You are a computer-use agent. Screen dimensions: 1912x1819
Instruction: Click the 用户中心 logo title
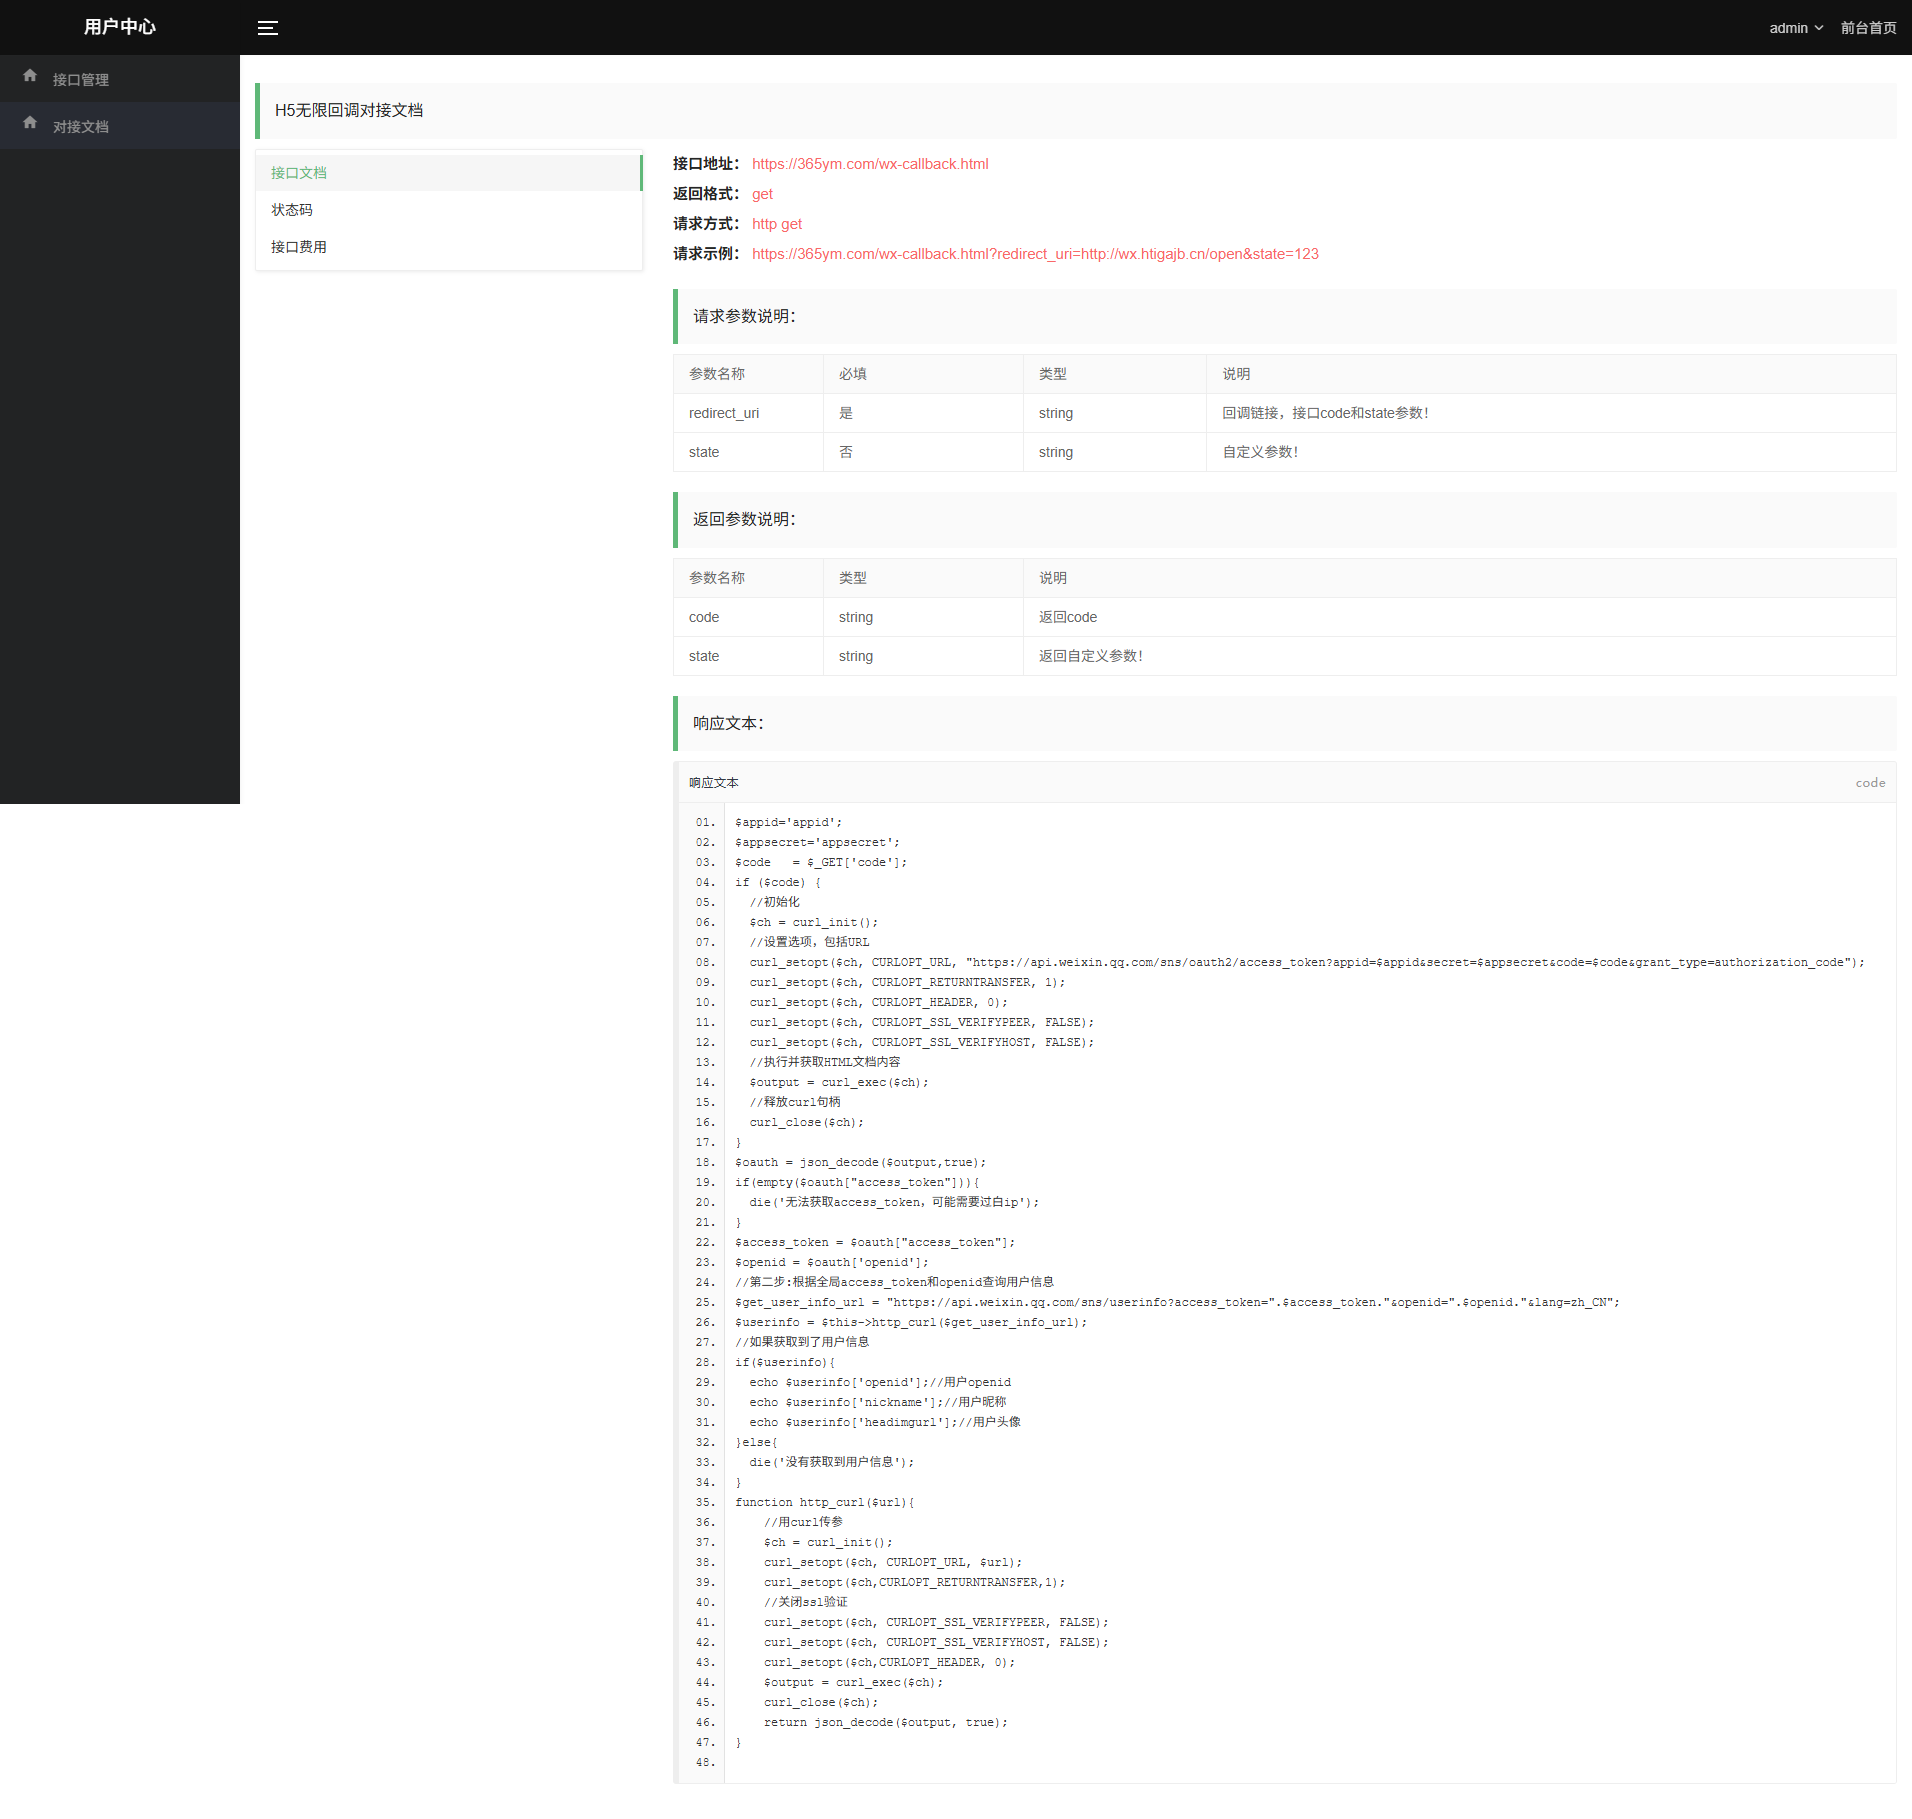point(120,27)
